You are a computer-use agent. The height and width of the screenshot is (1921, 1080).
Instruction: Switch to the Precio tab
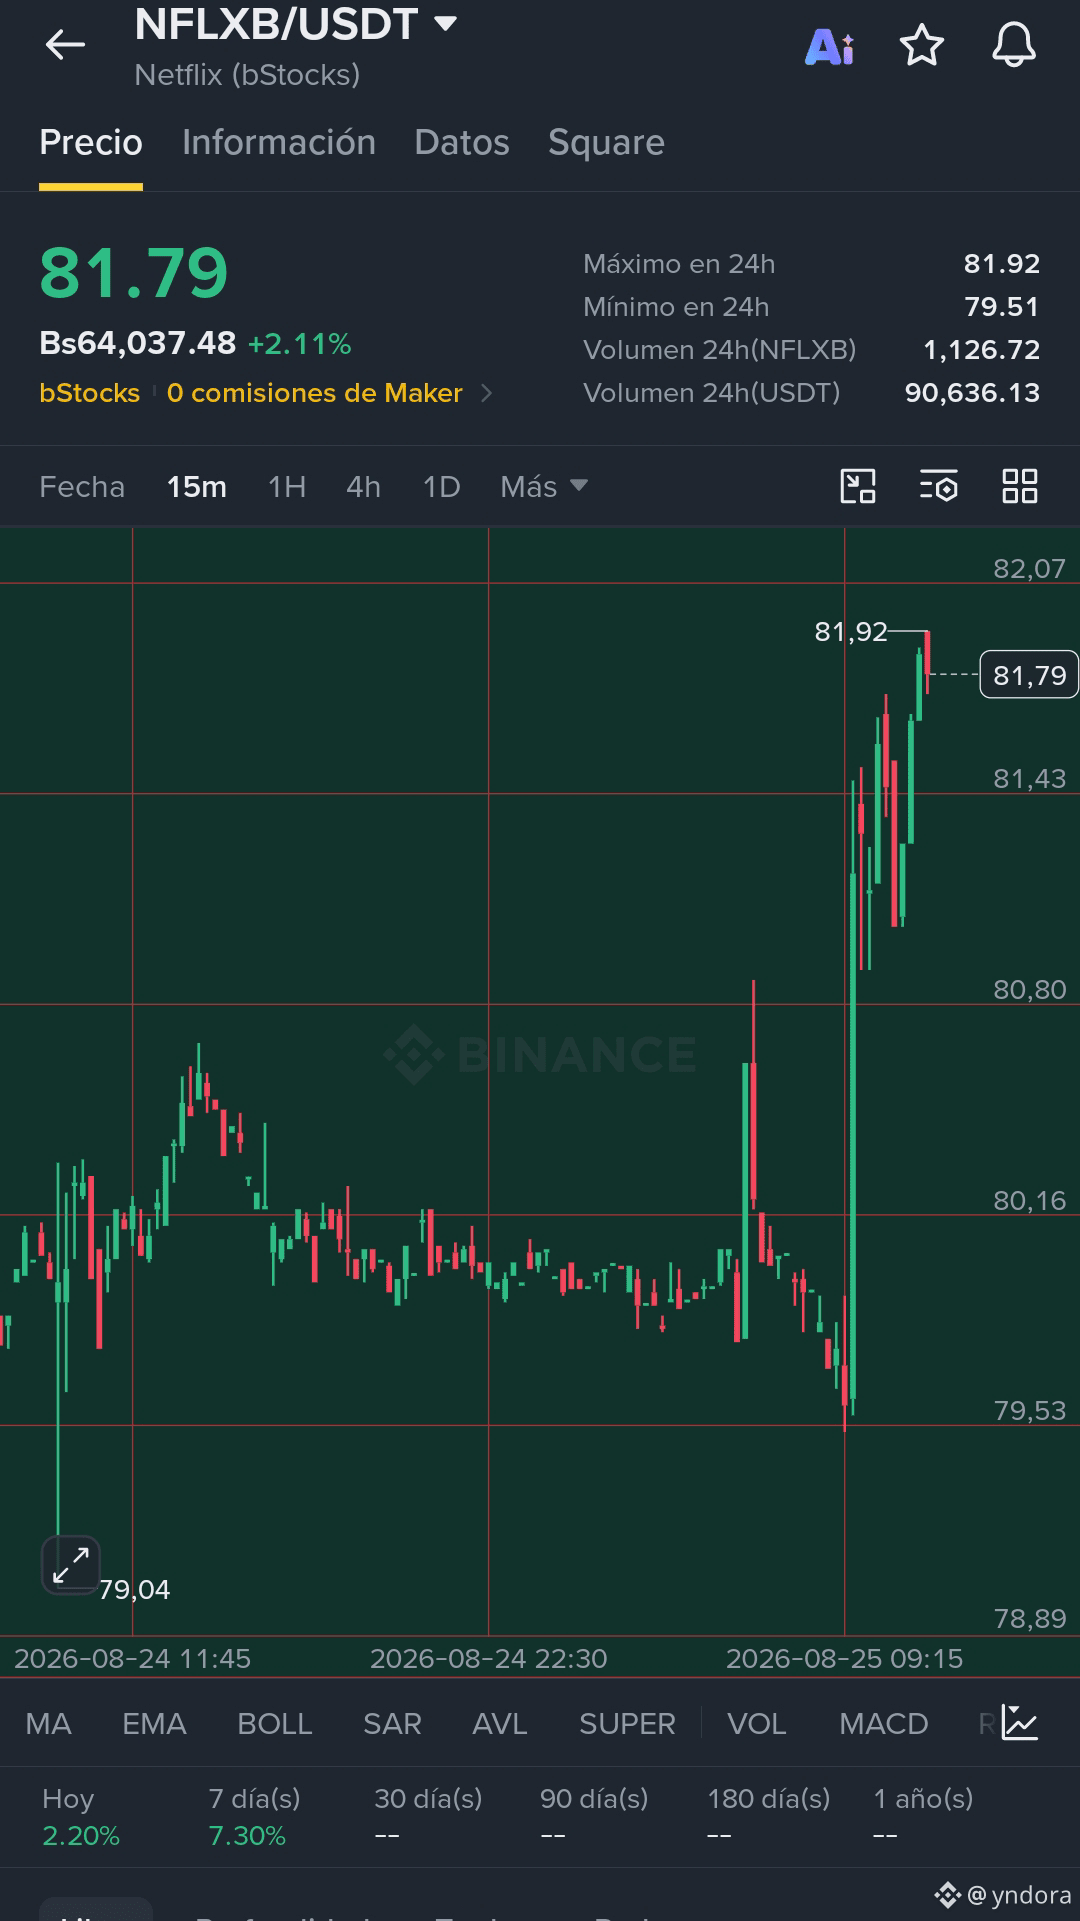[x=91, y=143]
